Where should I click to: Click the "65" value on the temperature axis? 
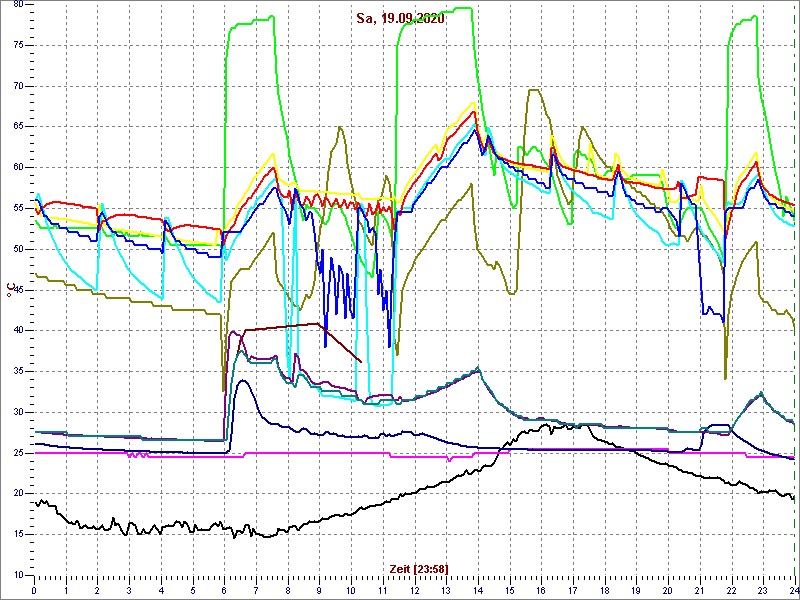16,127
